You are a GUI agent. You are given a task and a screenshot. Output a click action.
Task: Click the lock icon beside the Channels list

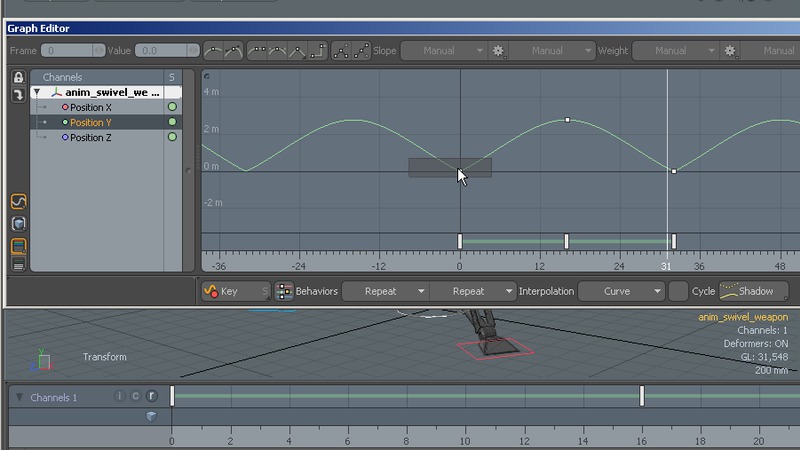[18, 77]
